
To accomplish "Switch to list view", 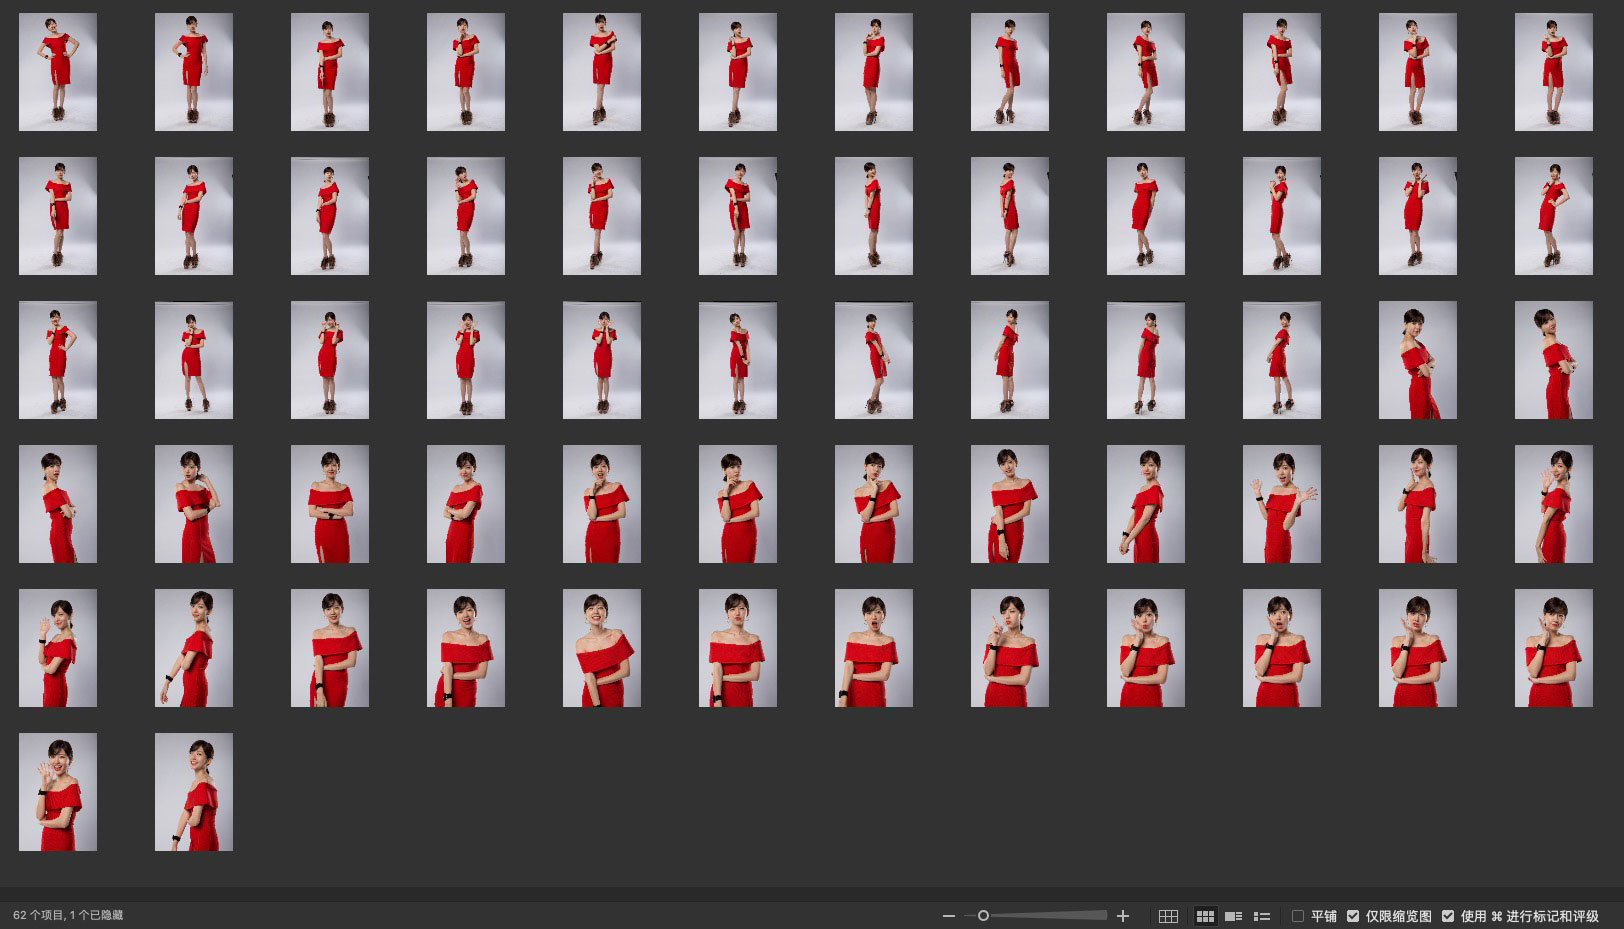I will pyautogui.click(x=1262, y=916).
